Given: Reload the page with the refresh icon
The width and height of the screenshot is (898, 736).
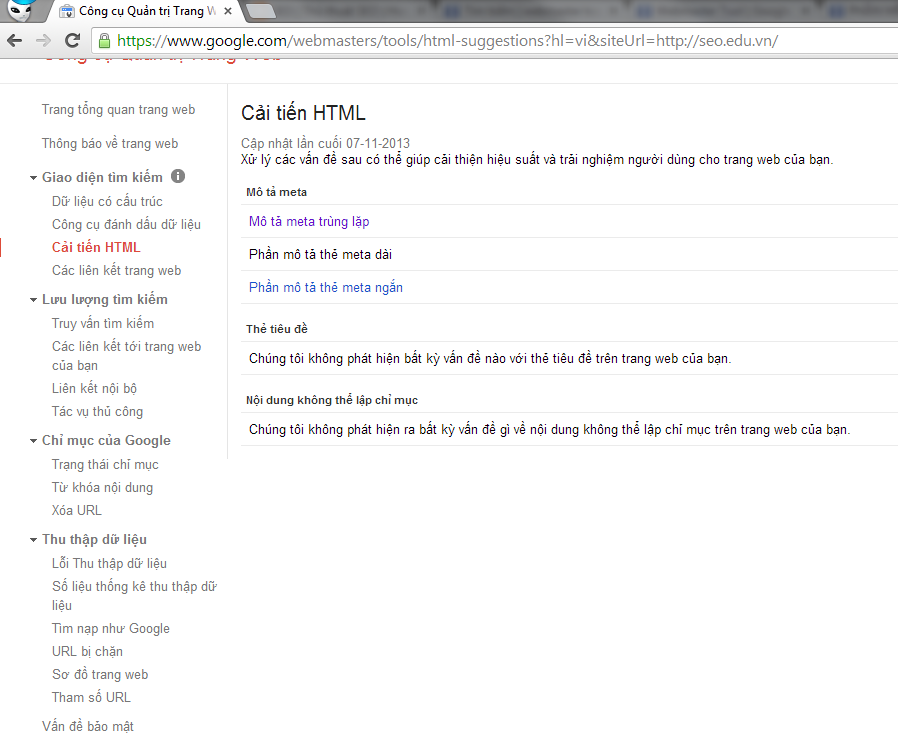Looking at the screenshot, I should click(72, 40).
